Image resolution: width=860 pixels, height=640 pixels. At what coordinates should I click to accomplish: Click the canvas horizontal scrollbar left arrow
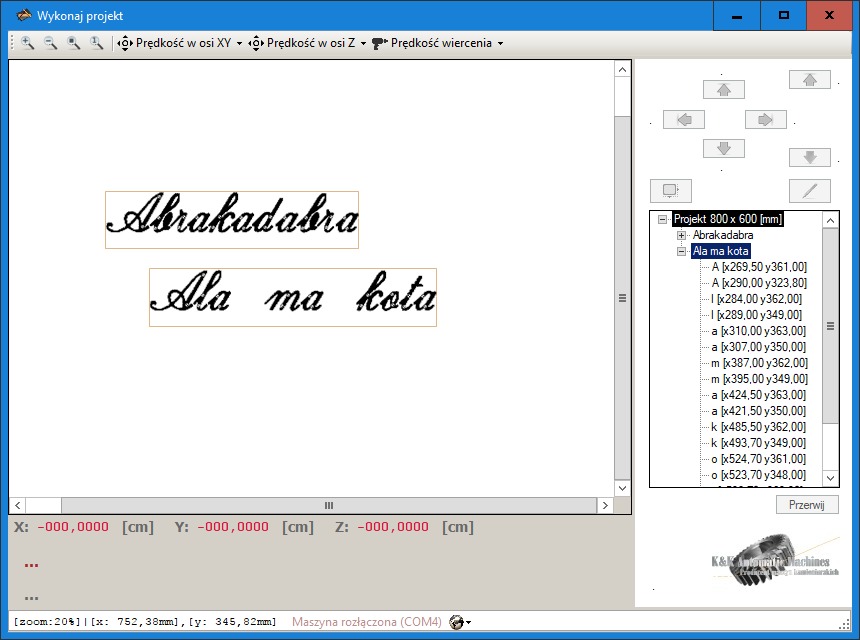click(18, 505)
